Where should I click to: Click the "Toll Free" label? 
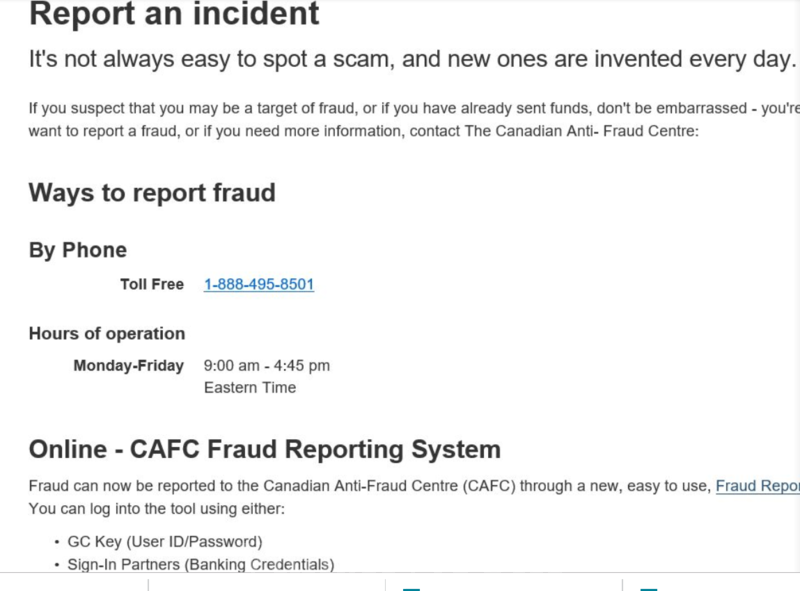(152, 285)
